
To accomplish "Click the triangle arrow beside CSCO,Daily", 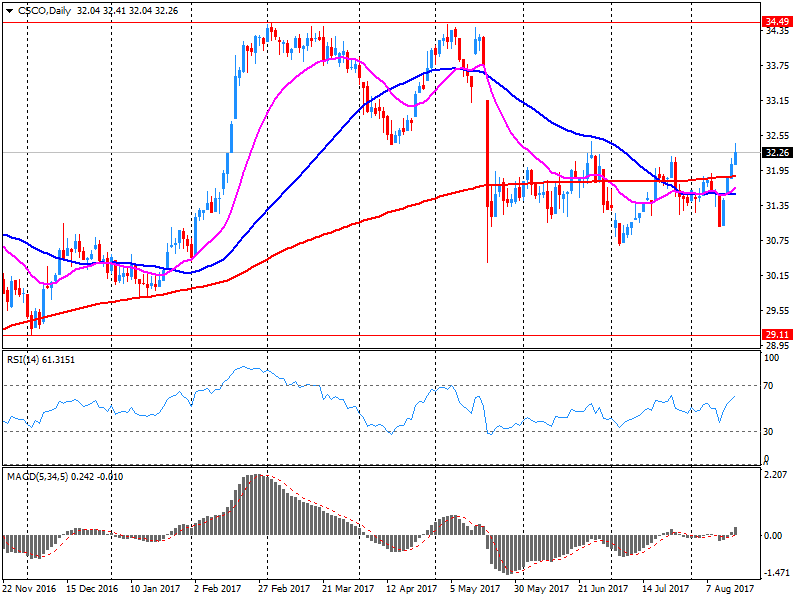I will coord(9,11).
